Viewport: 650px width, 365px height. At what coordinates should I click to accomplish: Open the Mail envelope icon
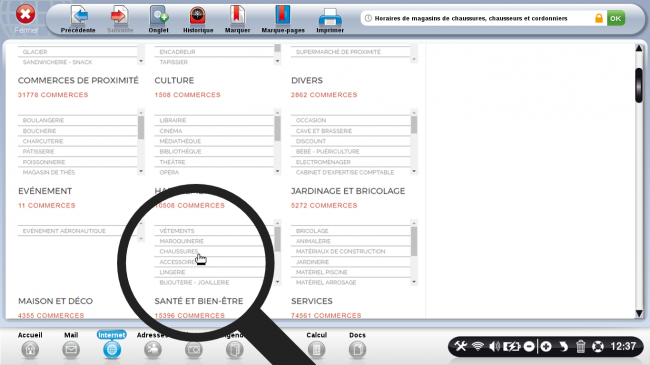click(x=71, y=350)
